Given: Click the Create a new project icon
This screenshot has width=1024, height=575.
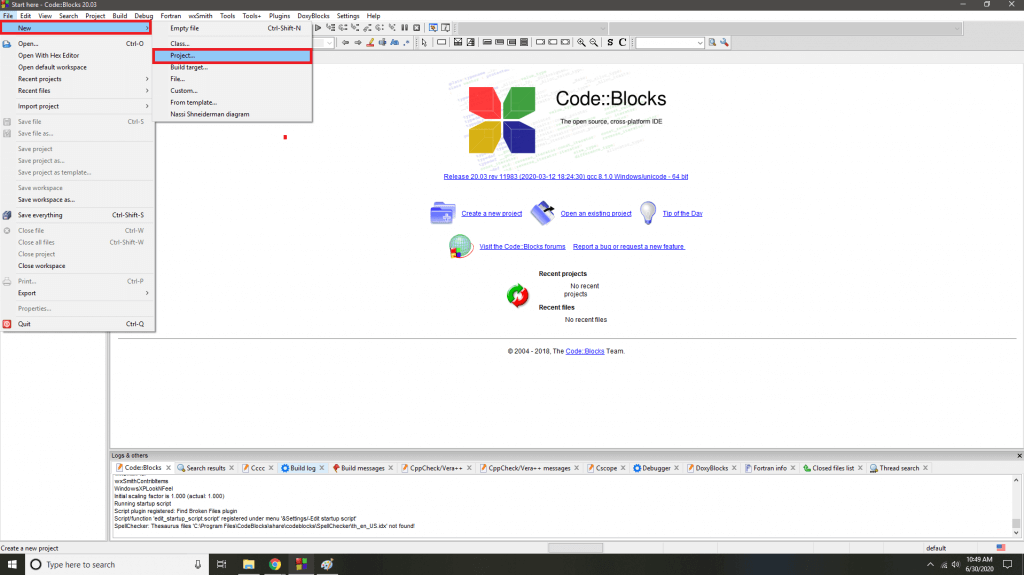Looking at the screenshot, I should point(443,213).
